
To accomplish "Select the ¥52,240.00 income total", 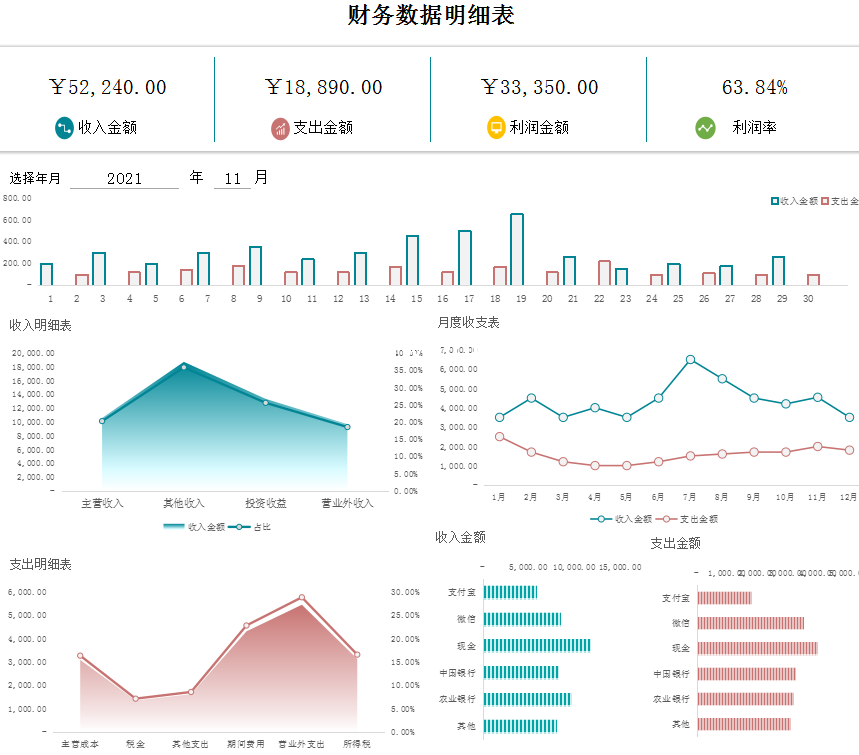I will click(x=108, y=88).
